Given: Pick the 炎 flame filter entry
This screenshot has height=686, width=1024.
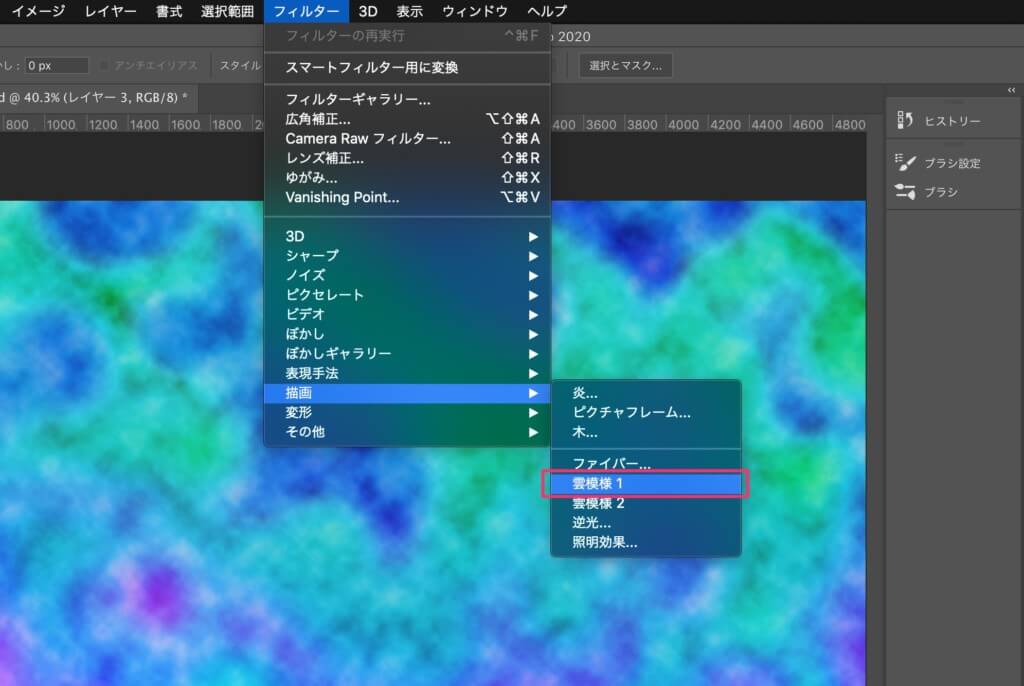Looking at the screenshot, I should click(584, 393).
